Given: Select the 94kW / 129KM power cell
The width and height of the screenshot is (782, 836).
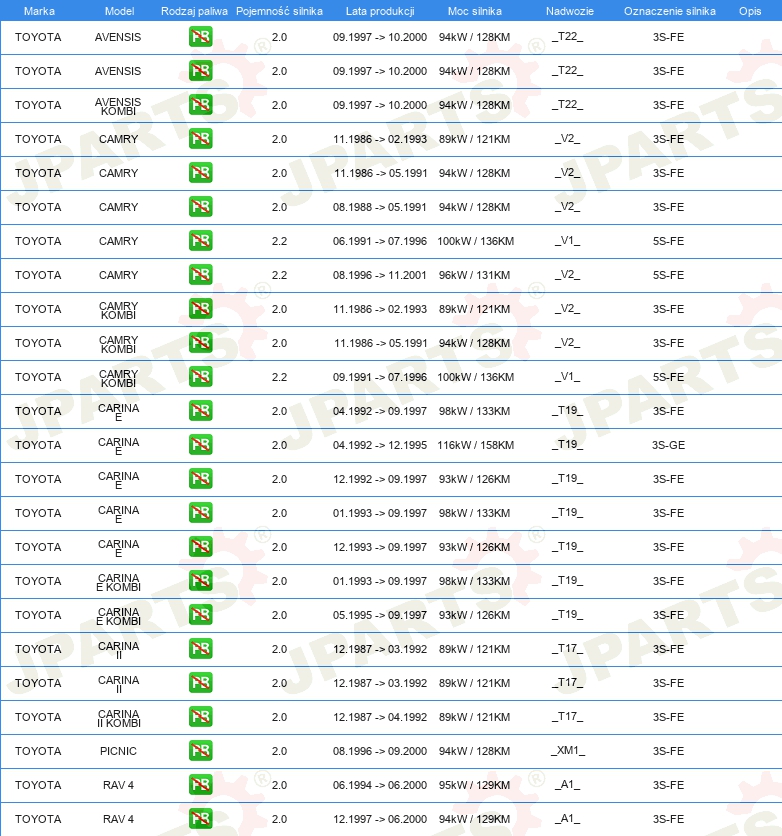Looking at the screenshot, I should (474, 819).
